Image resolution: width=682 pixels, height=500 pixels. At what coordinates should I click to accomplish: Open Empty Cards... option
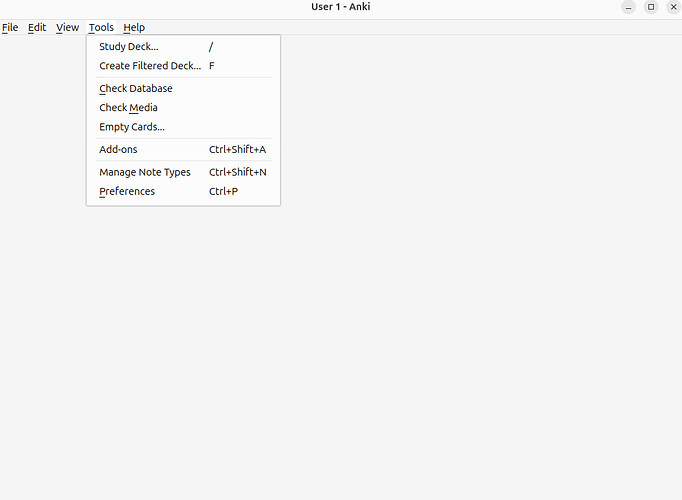click(183, 127)
